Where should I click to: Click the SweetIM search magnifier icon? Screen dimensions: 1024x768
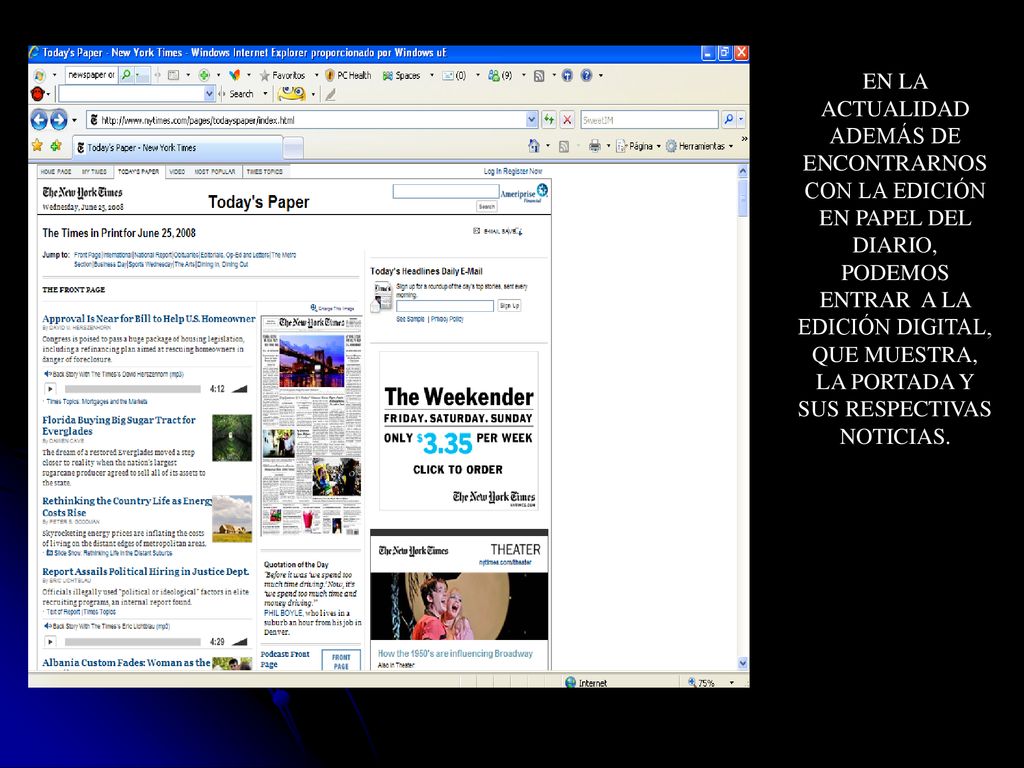click(728, 120)
